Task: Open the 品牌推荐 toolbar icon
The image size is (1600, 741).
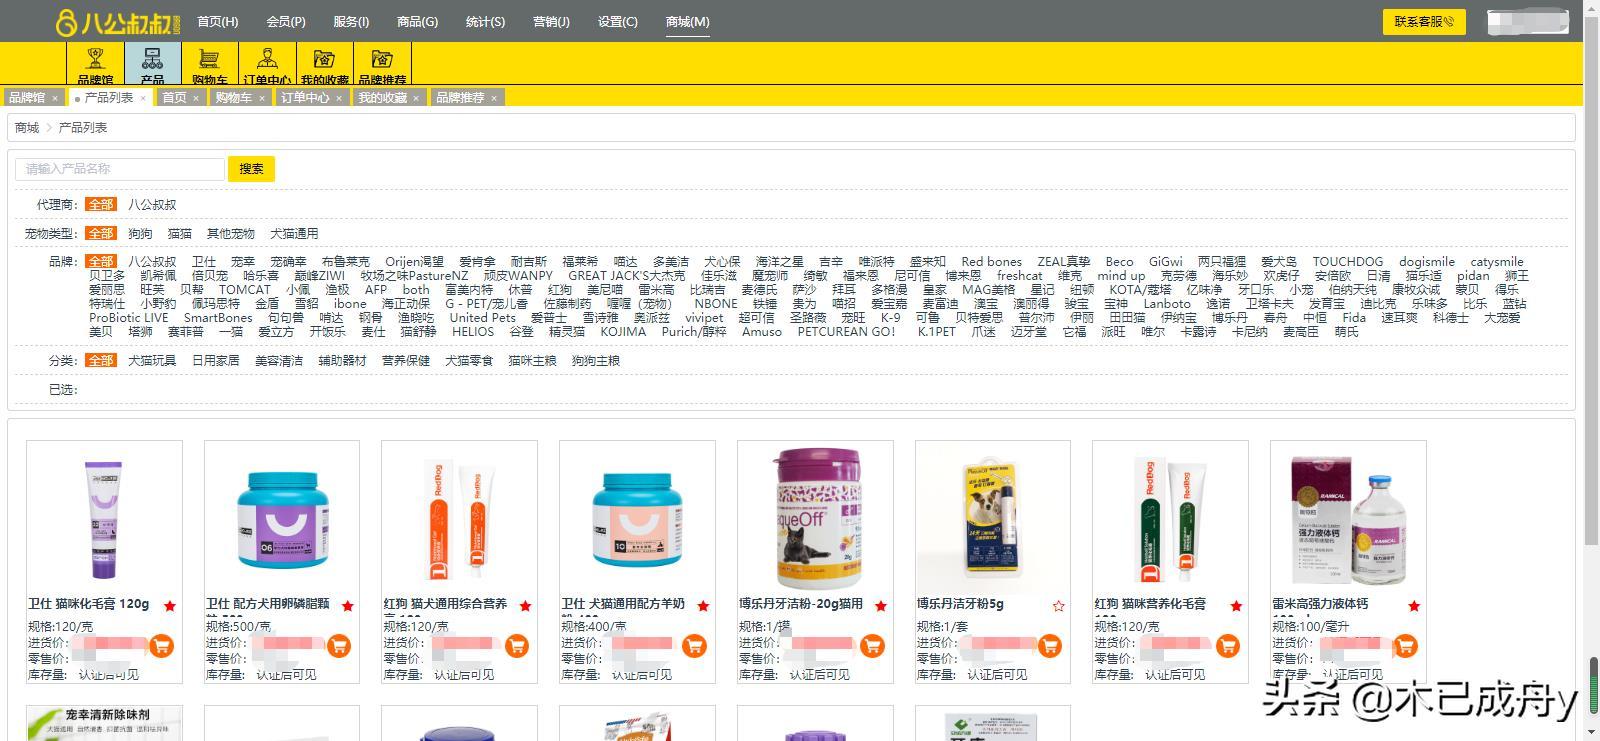Action: pyautogui.click(x=382, y=64)
